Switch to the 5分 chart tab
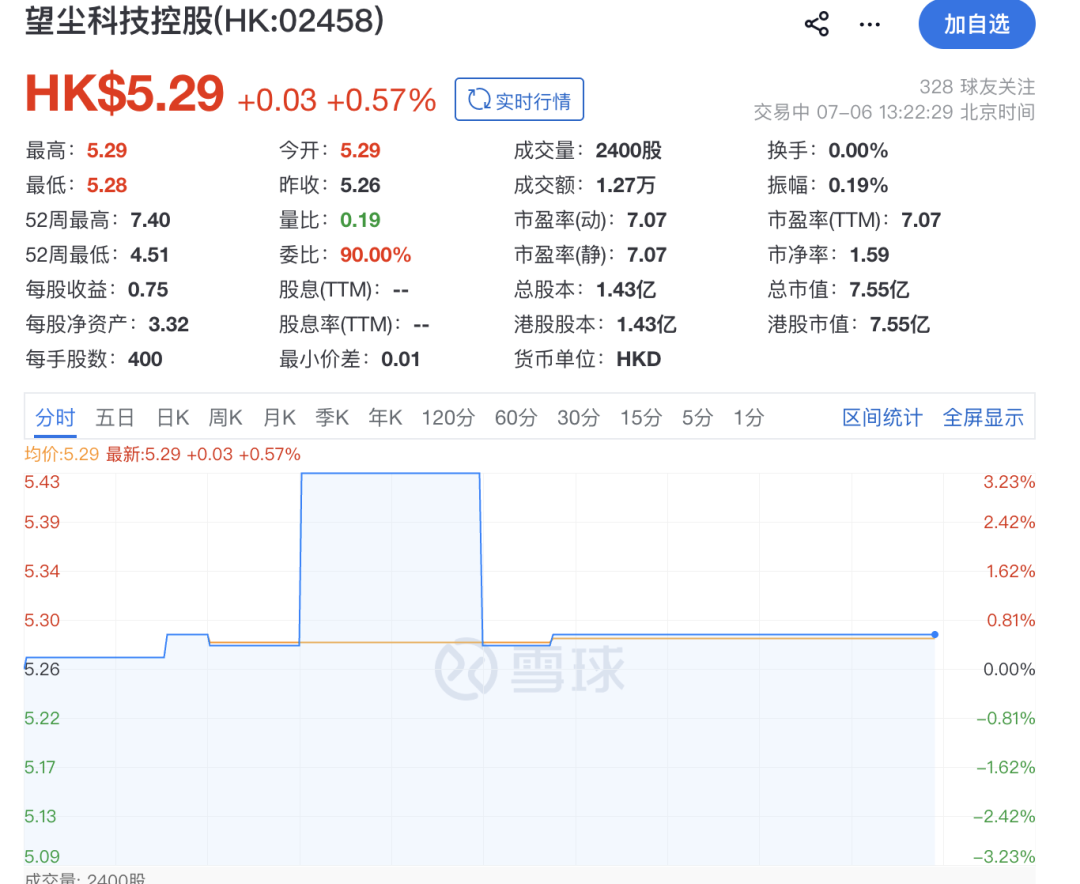 (x=697, y=418)
